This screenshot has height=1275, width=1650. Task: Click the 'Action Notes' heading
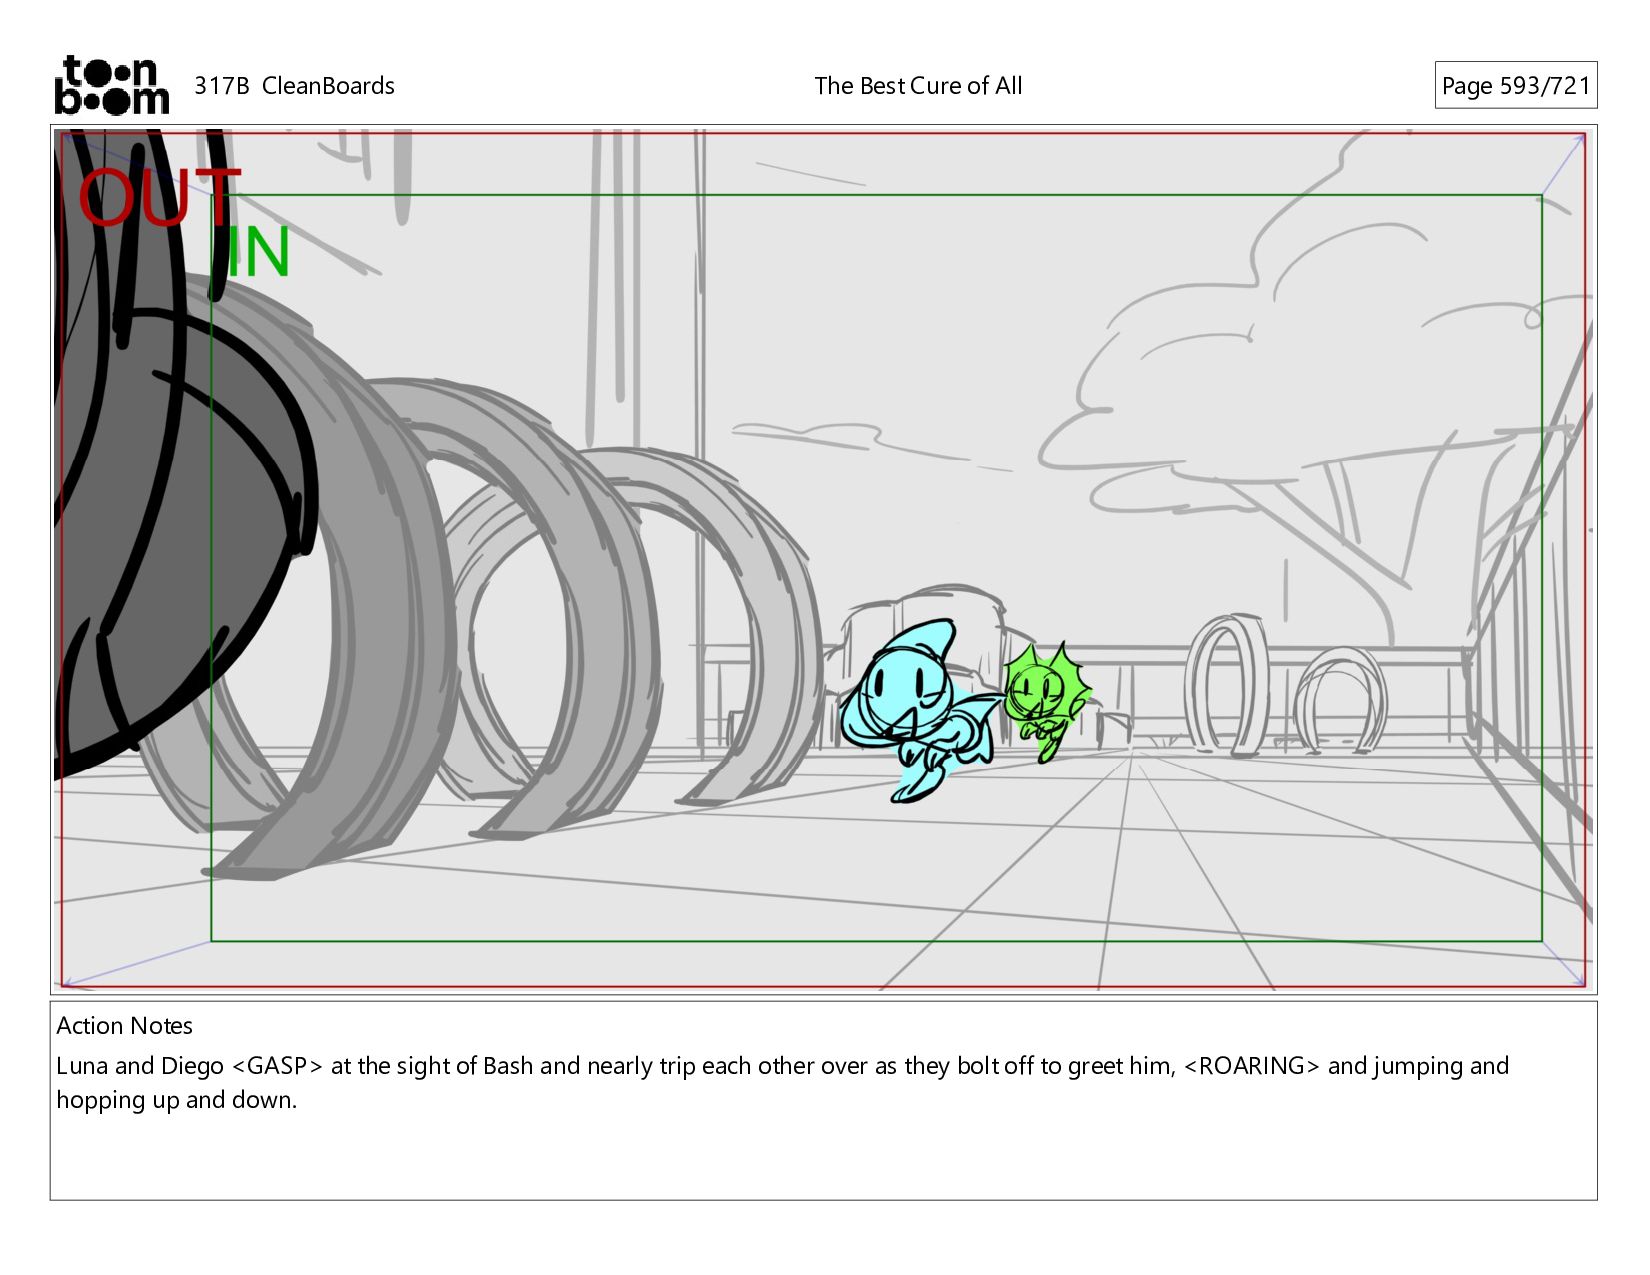[x=124, y=1026]
